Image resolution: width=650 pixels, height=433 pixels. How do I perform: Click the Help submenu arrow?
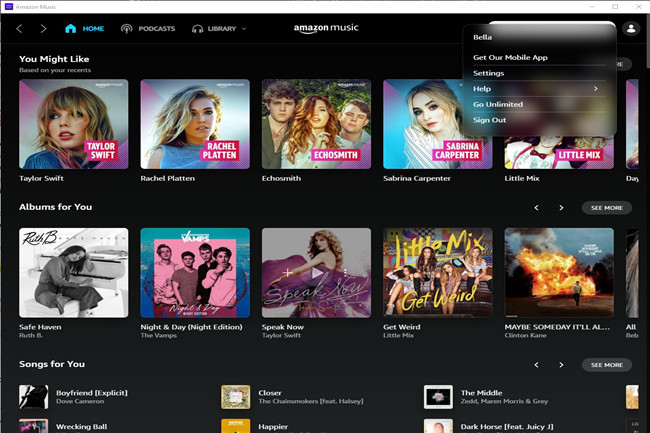[596, 89]
